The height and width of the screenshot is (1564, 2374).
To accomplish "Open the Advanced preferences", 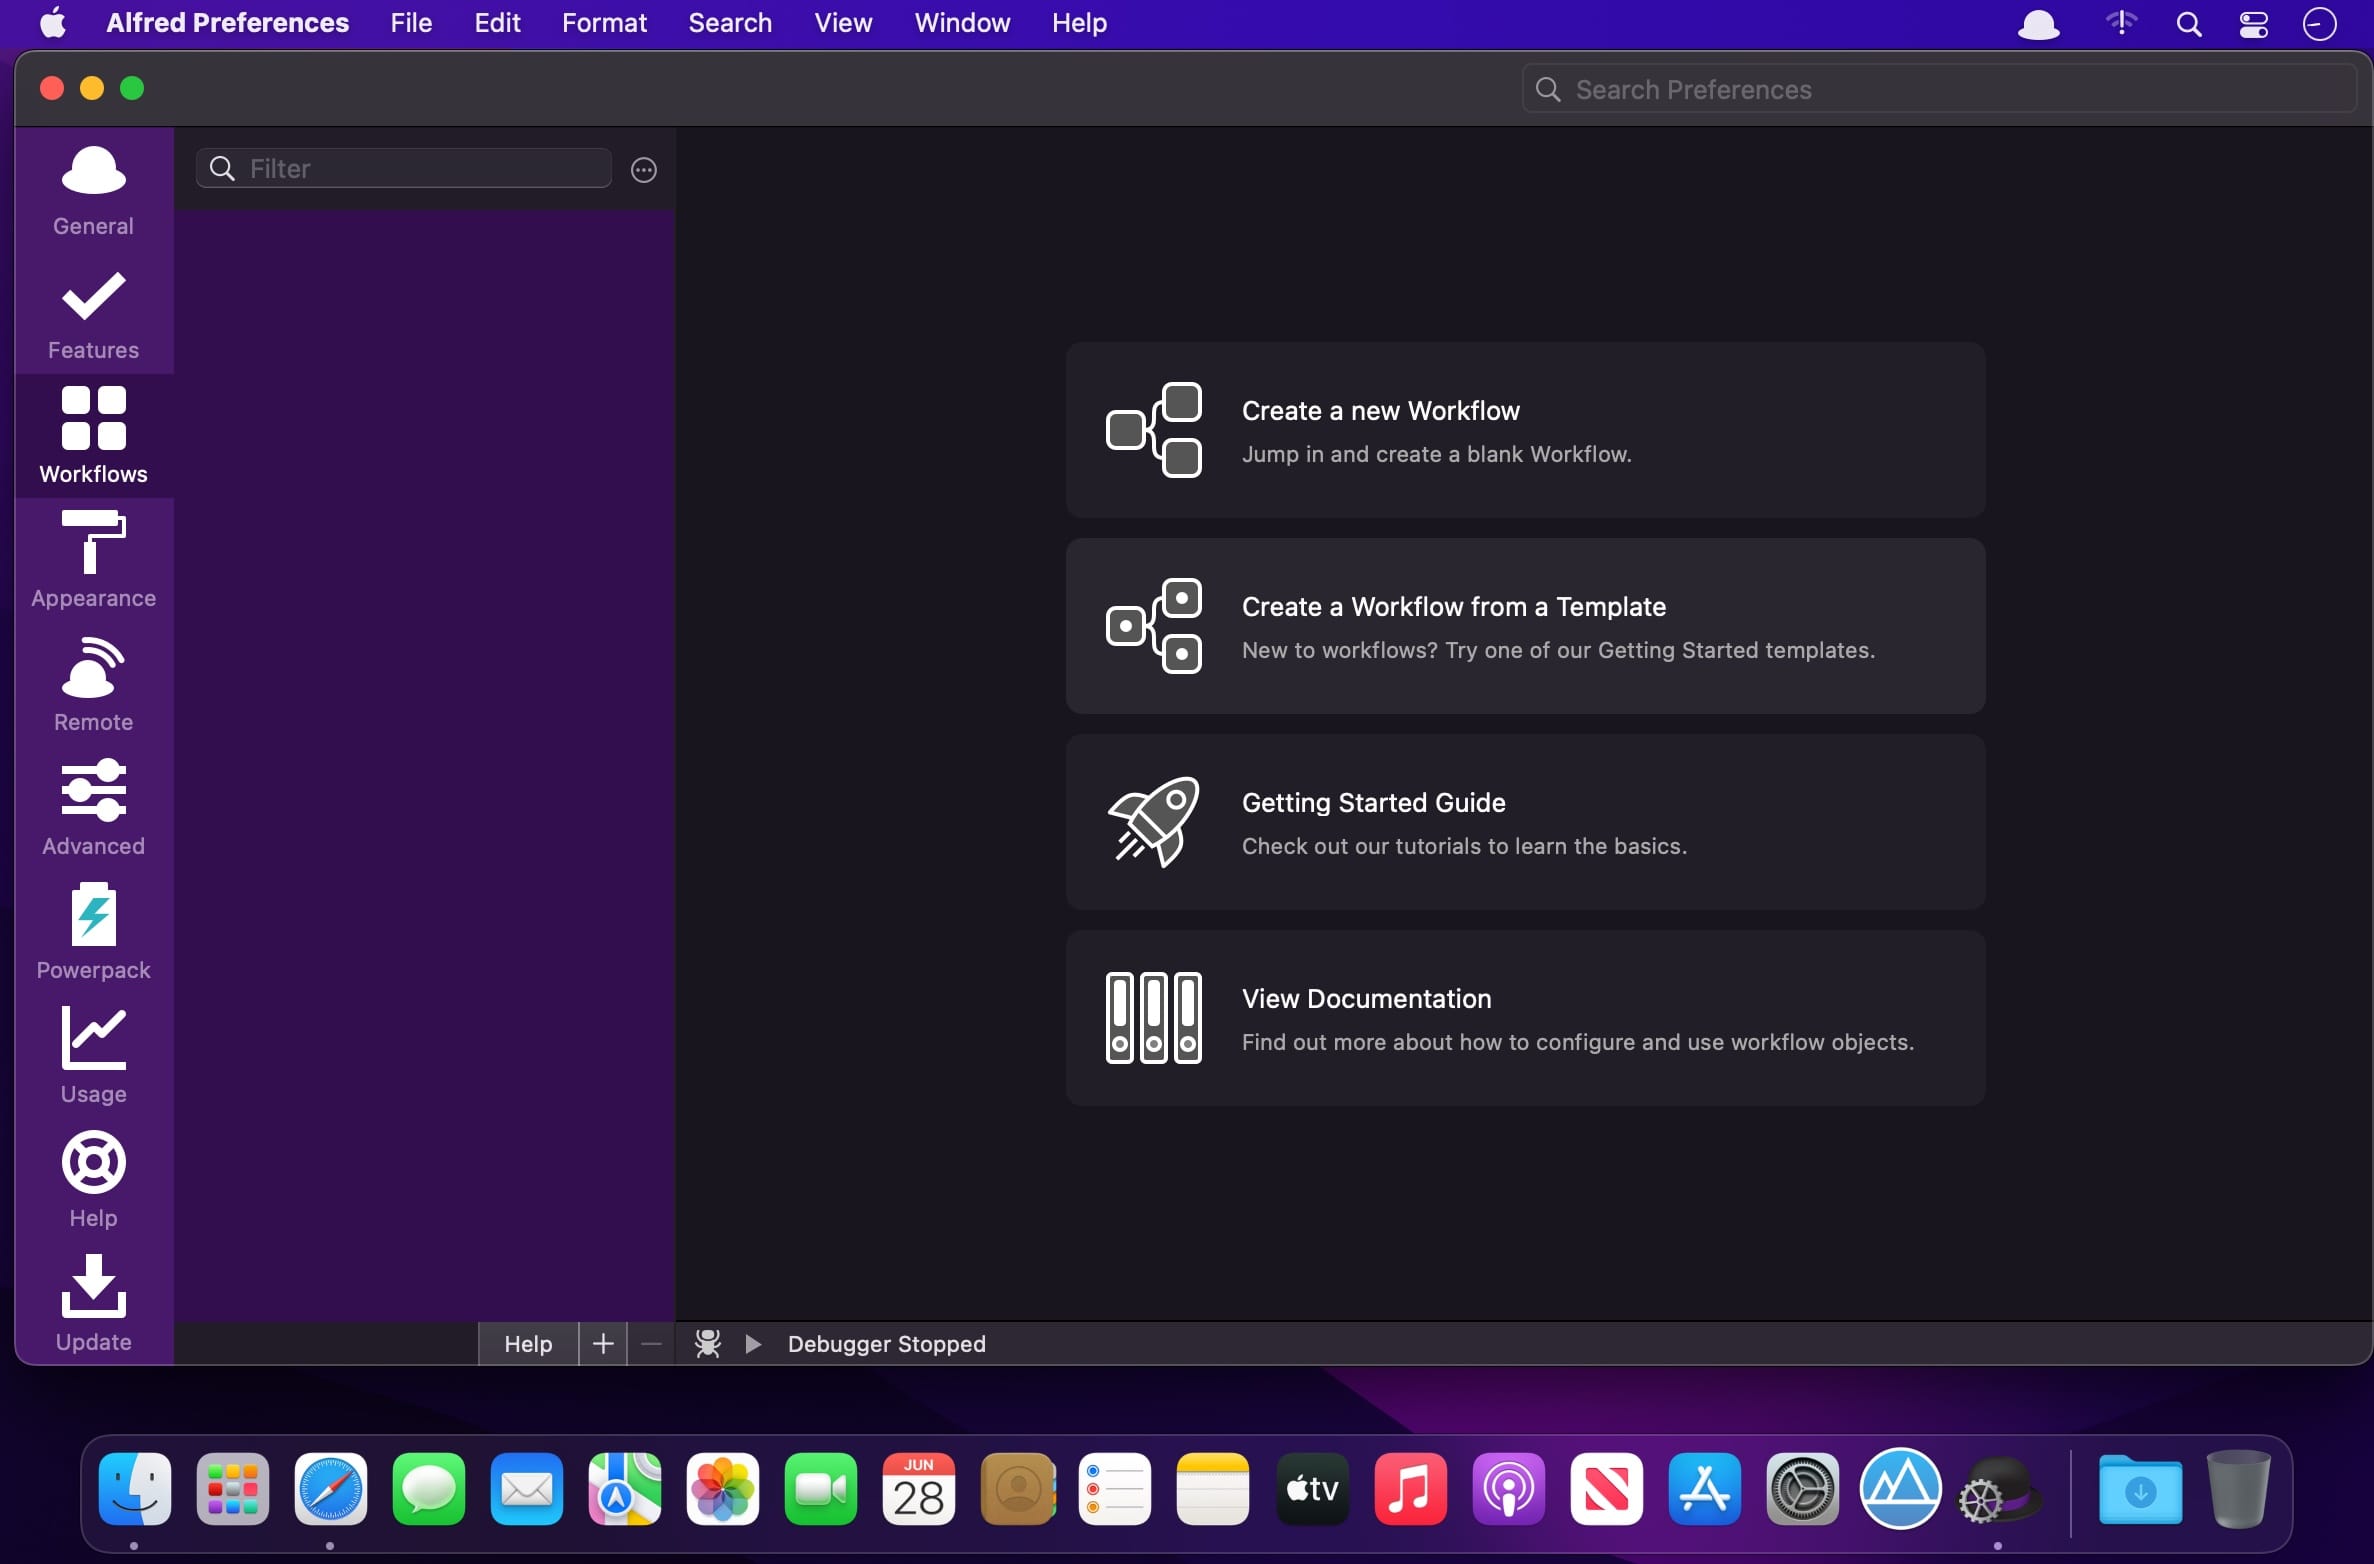I will pos(93,810).
